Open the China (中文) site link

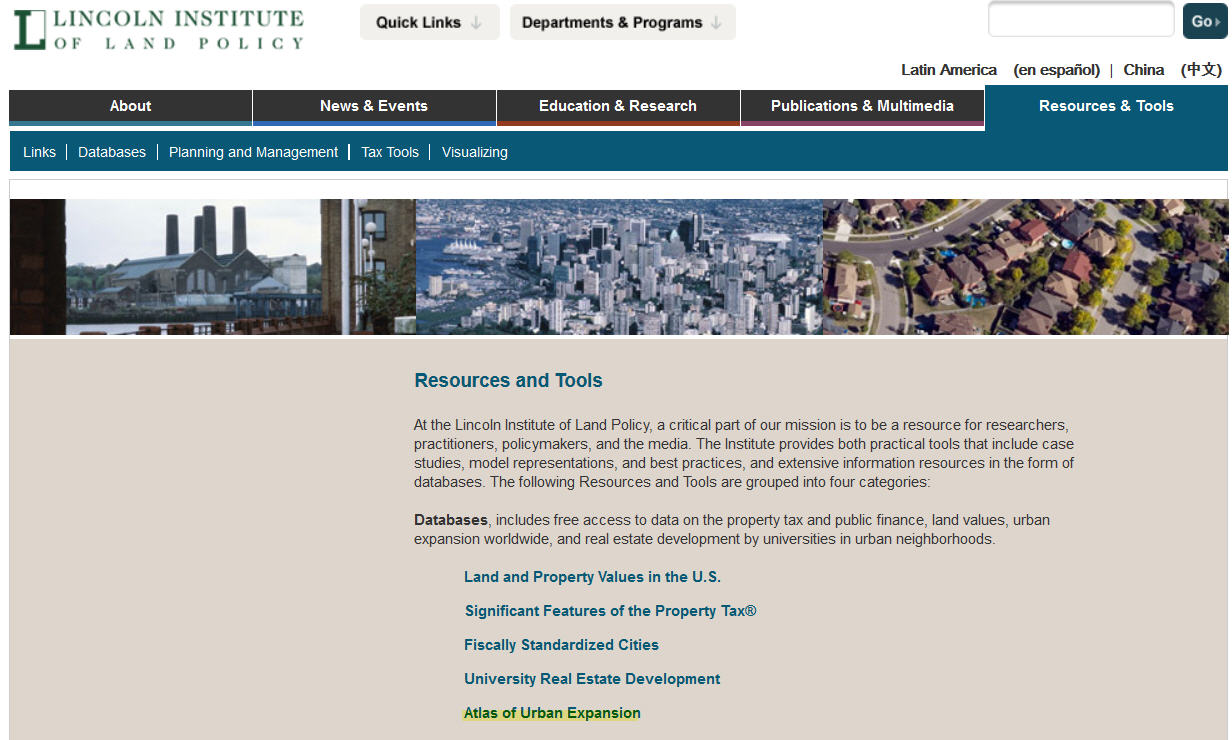(x=1171, y=70)
